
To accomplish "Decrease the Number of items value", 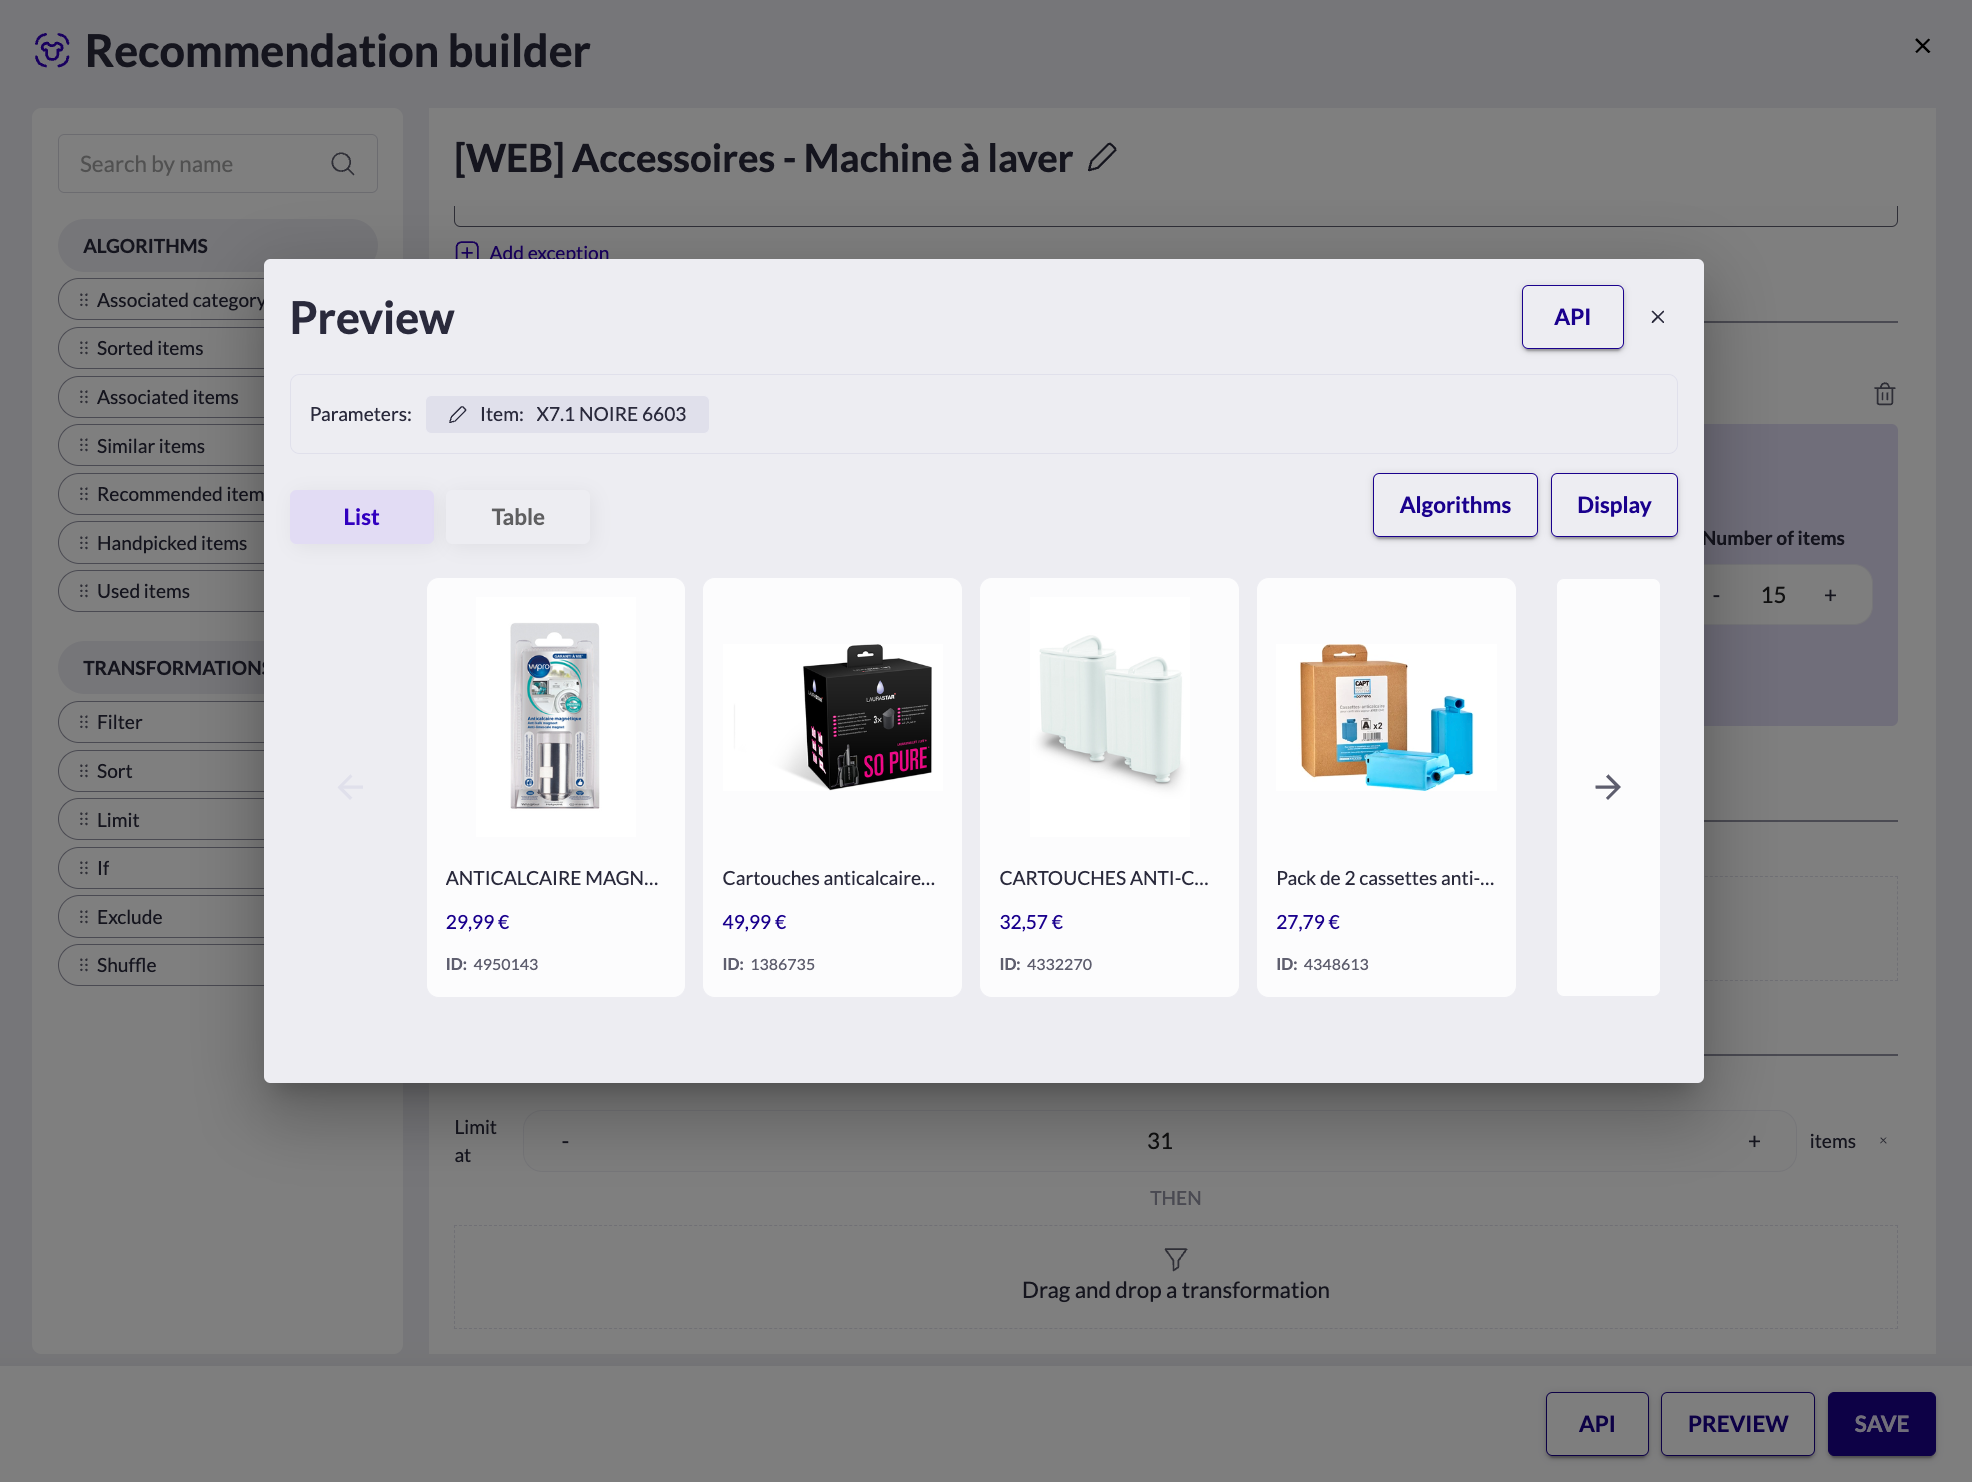I will click(1717, 595).
